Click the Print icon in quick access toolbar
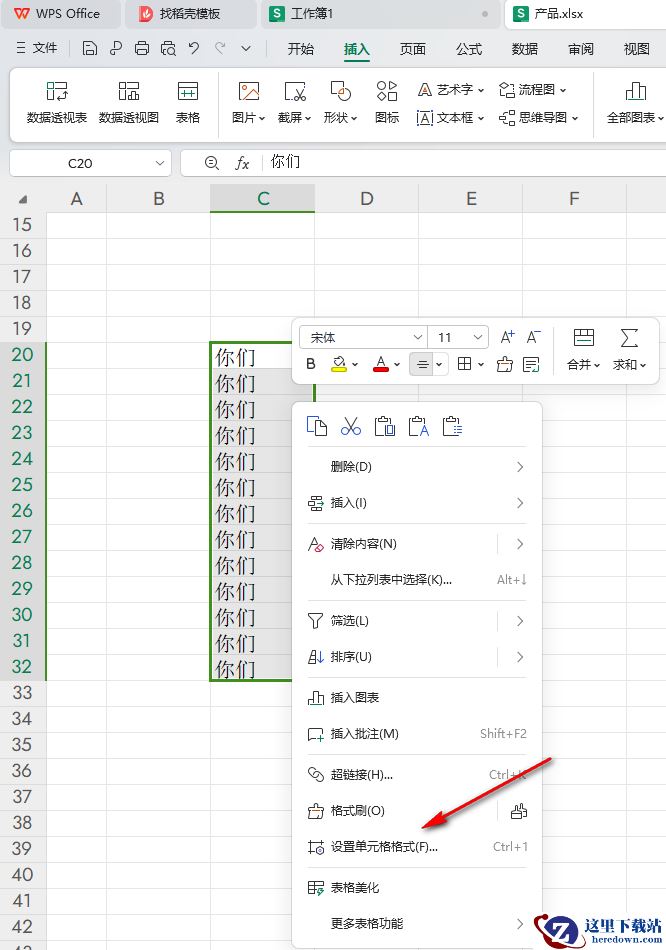Viewport: 666px width, 950px height. [142, 48]
